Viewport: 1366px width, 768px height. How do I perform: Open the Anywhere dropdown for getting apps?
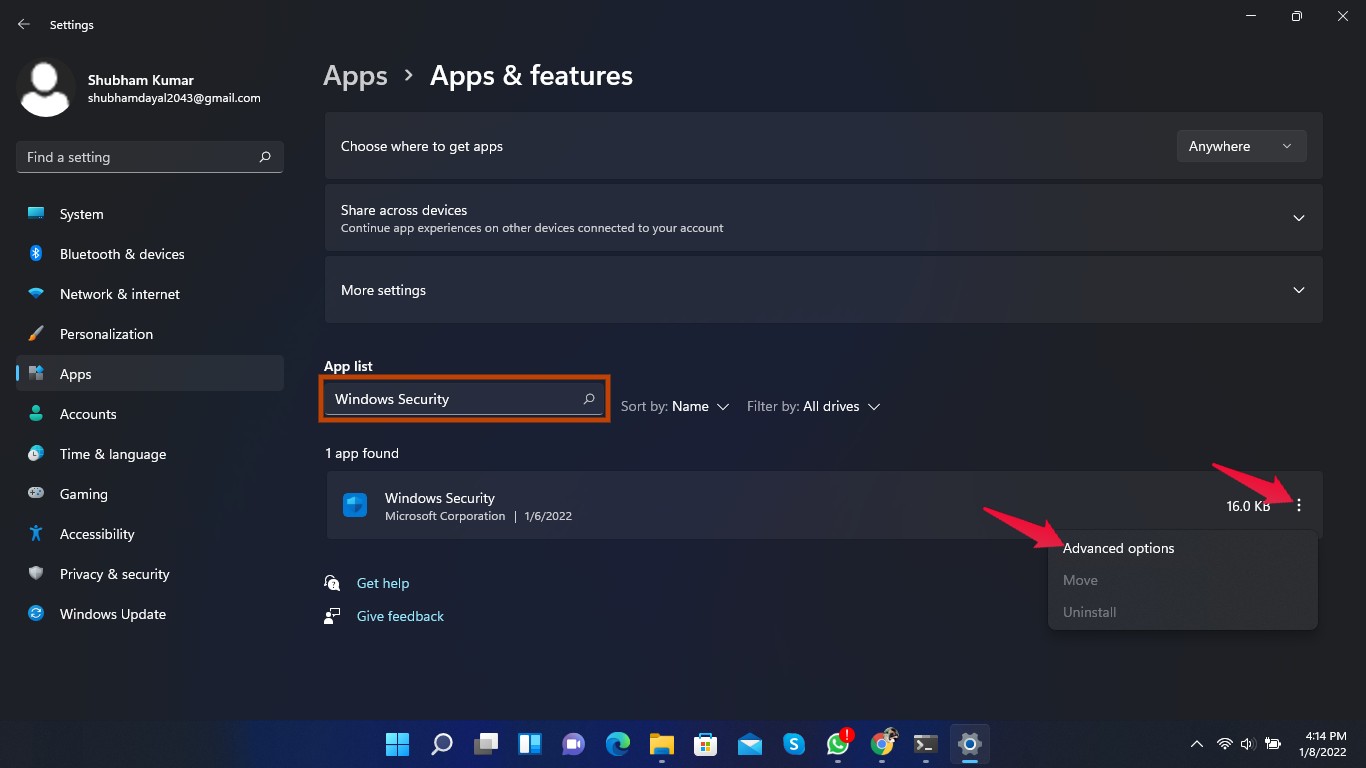[1241, 146]
